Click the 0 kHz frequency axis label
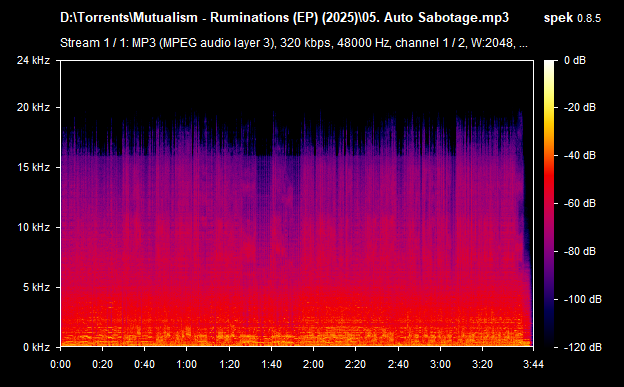 [x=37, y=347]
